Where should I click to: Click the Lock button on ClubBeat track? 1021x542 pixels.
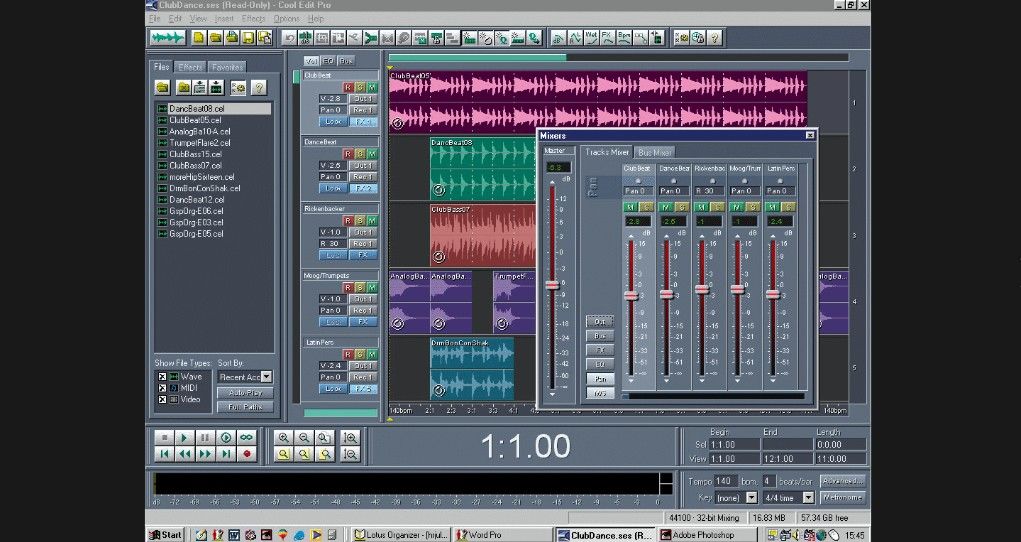coord(332,122)
